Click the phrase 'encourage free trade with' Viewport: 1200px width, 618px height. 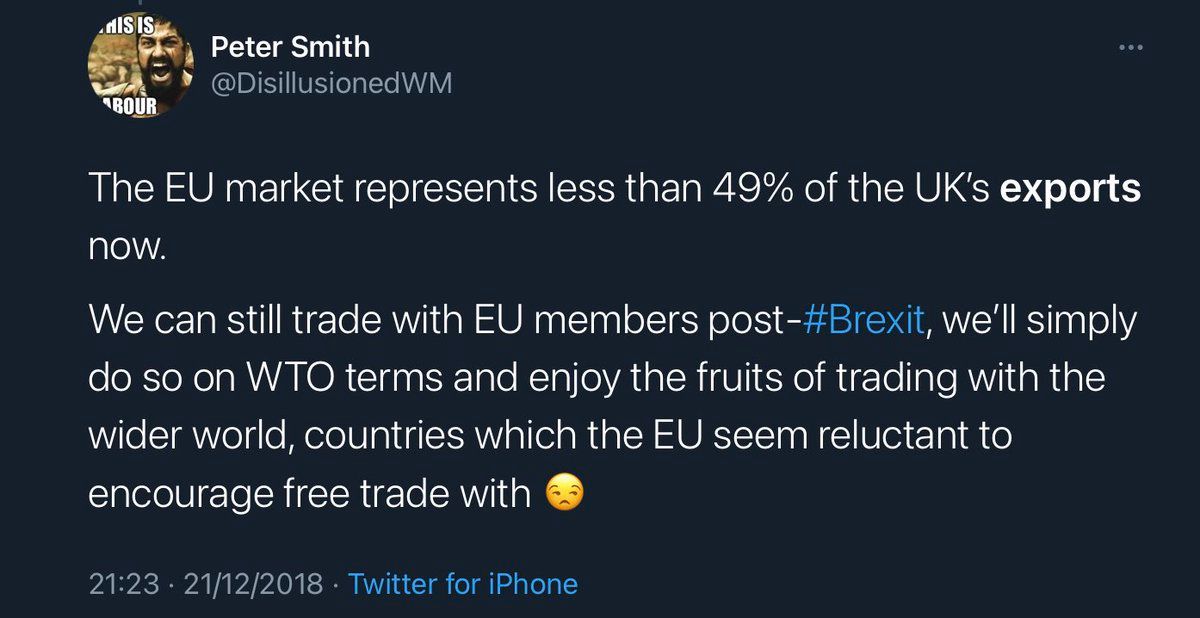coord(310,494)
